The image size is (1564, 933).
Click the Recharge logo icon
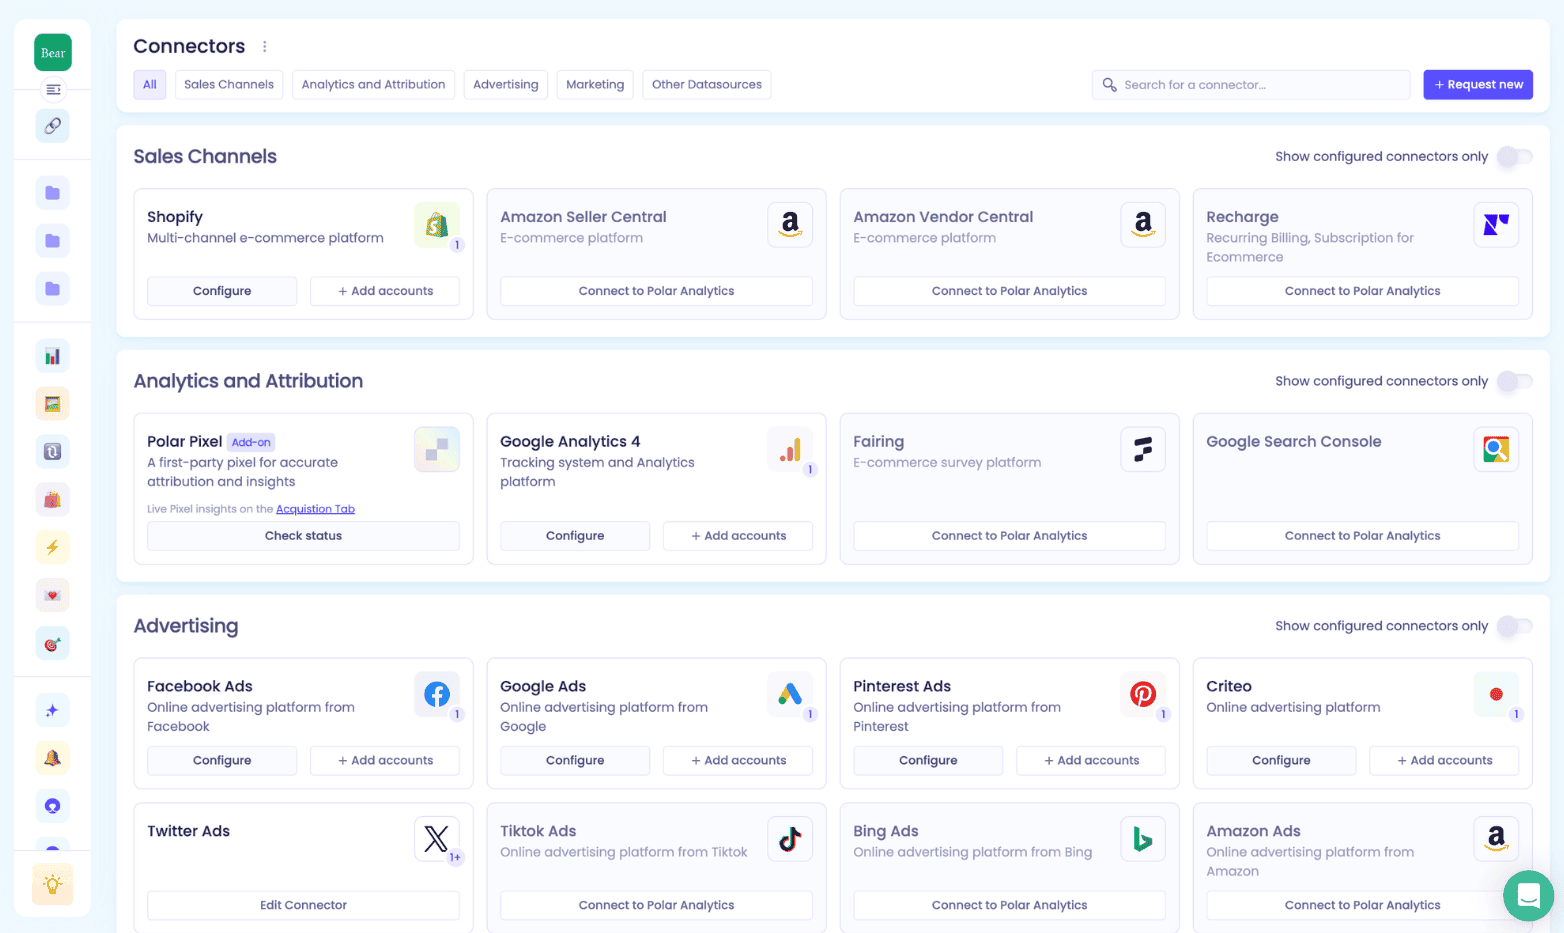pos(1496,225)
